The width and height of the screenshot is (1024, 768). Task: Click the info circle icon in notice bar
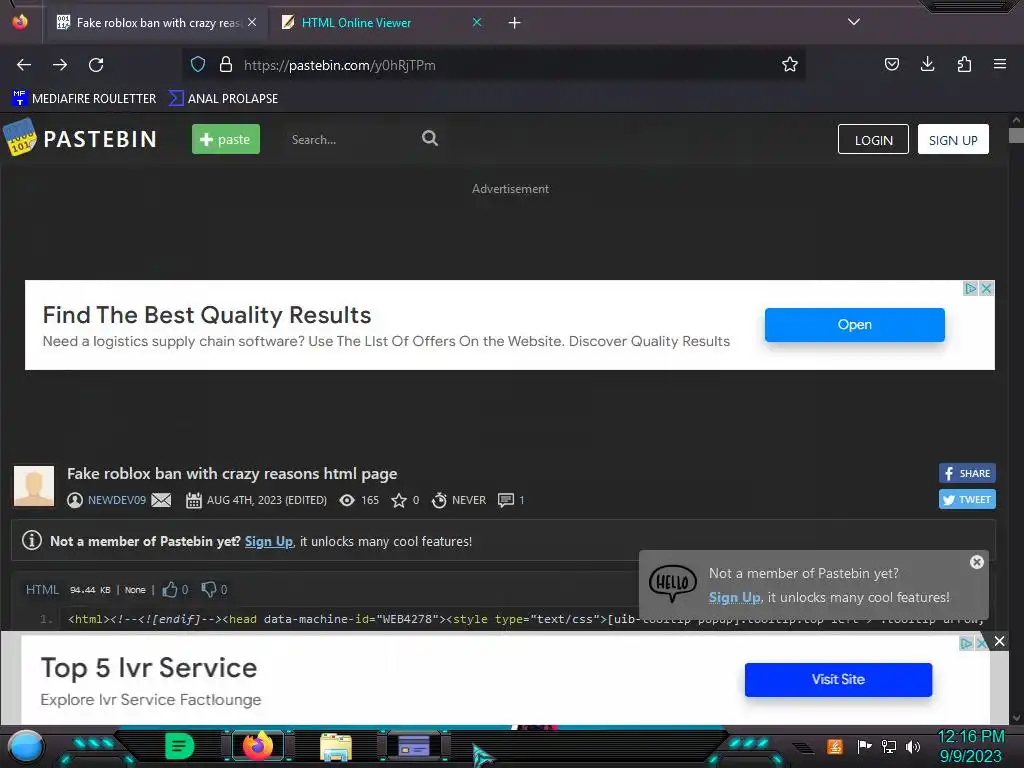[32, 541]
